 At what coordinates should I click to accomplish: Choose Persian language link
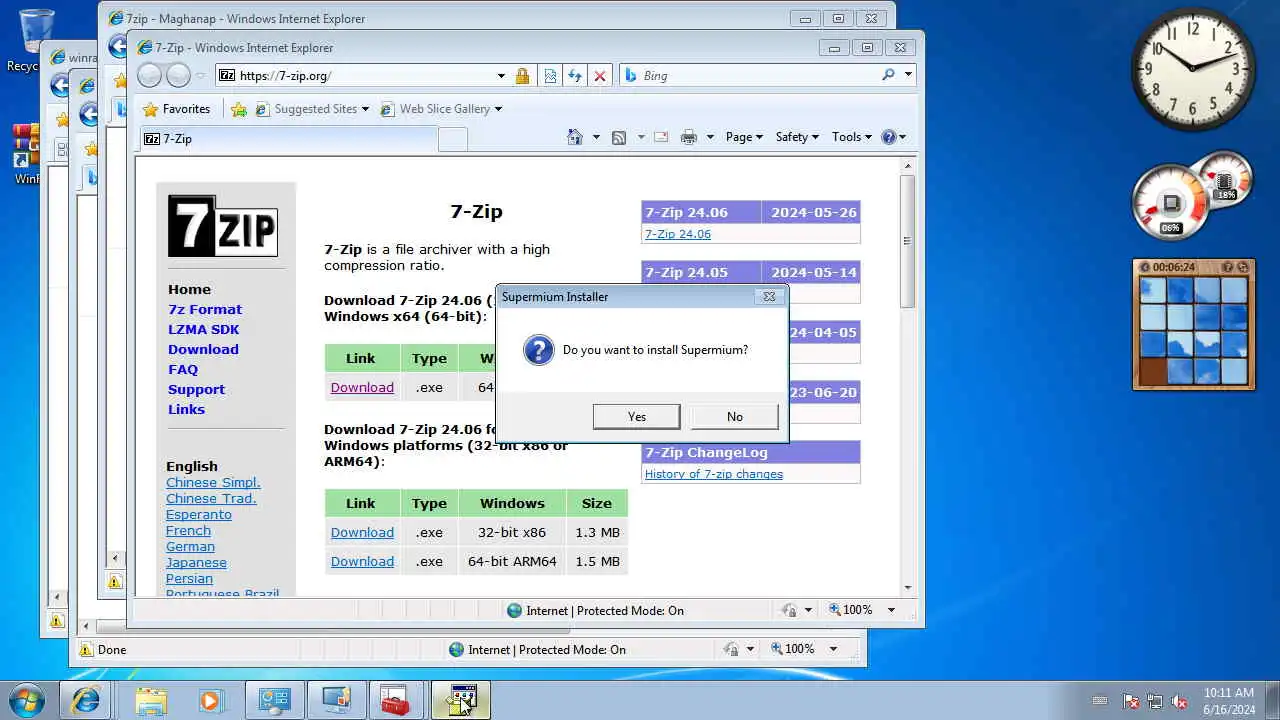[x=189, y=578]
